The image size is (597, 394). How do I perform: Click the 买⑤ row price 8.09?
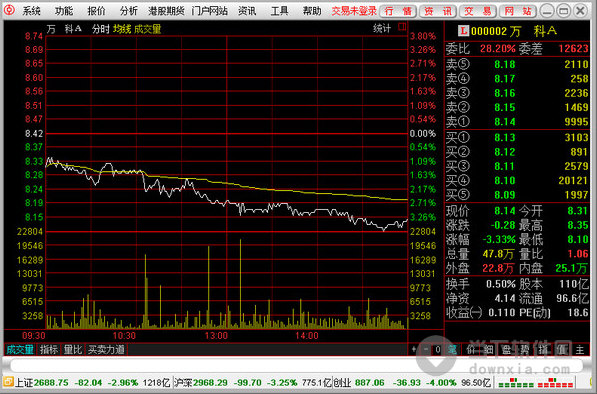pyautogui.click(x=505, y=195)
